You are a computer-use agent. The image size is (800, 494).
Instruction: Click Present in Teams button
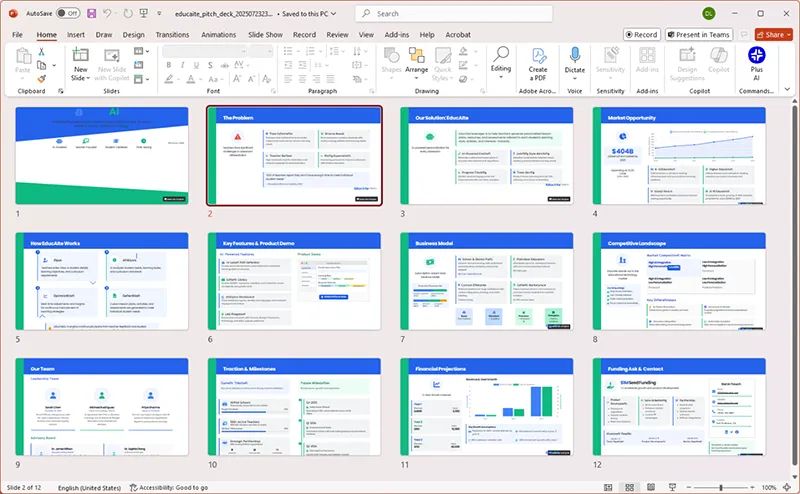coord(703,34)
